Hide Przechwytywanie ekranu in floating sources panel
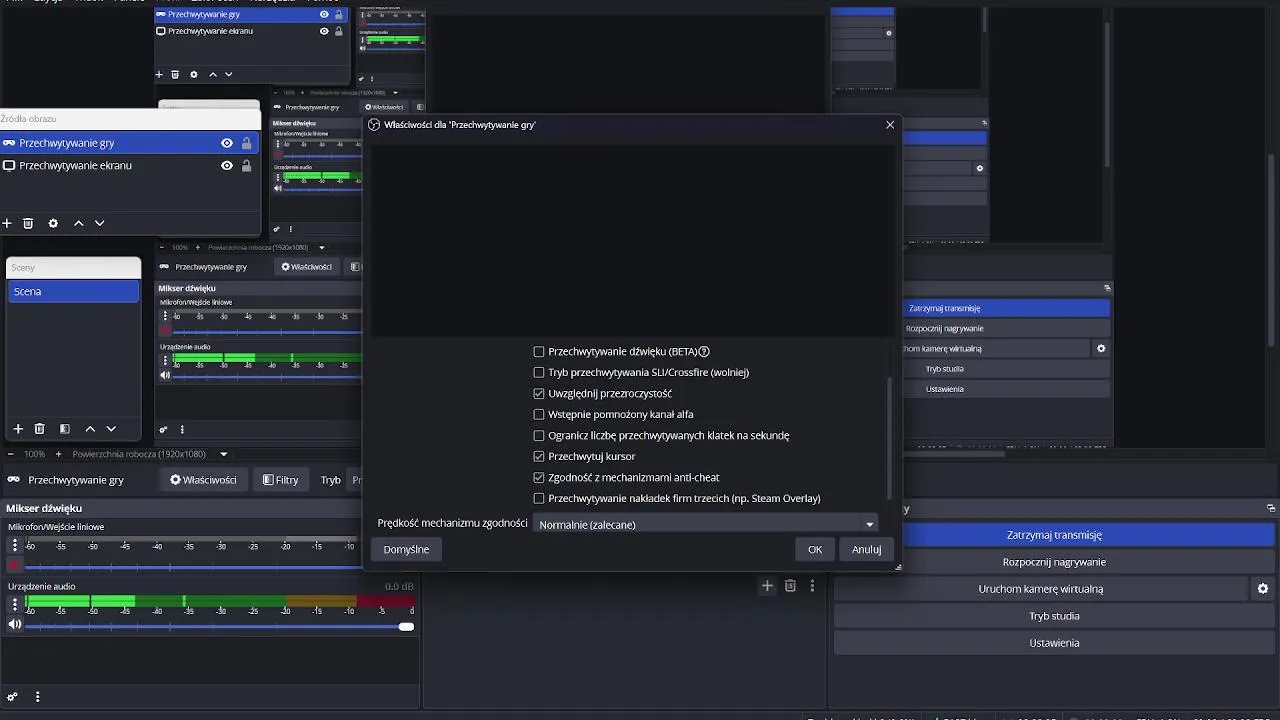 tap(227, 165)
